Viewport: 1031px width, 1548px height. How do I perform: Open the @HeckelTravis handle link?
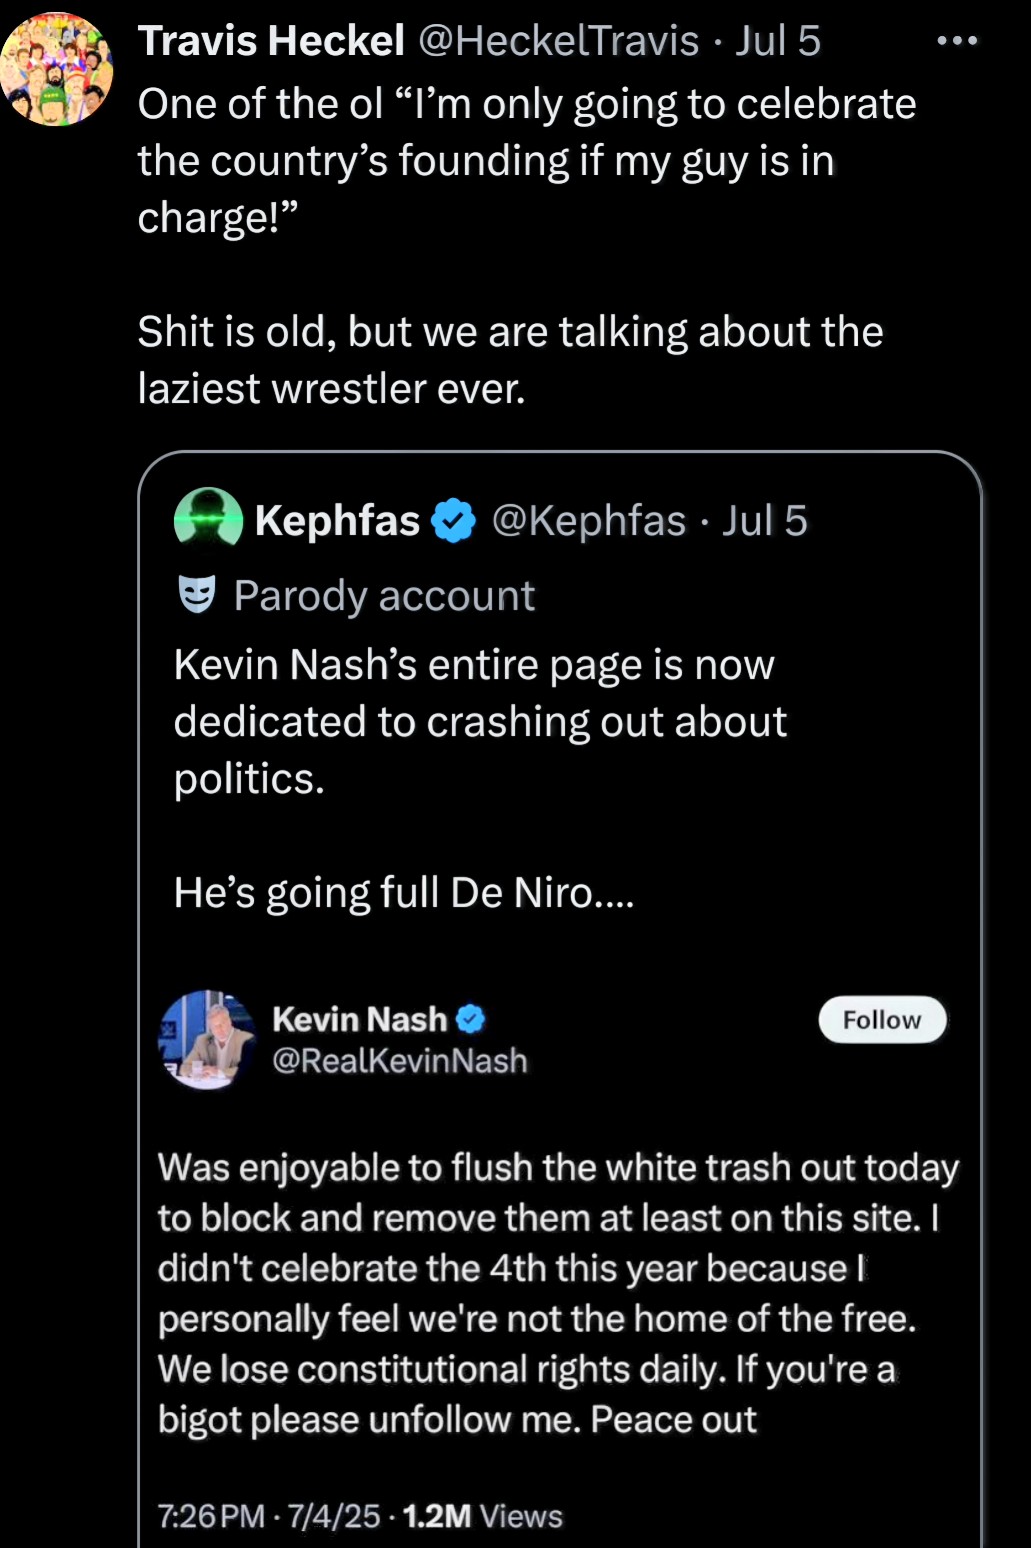[558, 41]
